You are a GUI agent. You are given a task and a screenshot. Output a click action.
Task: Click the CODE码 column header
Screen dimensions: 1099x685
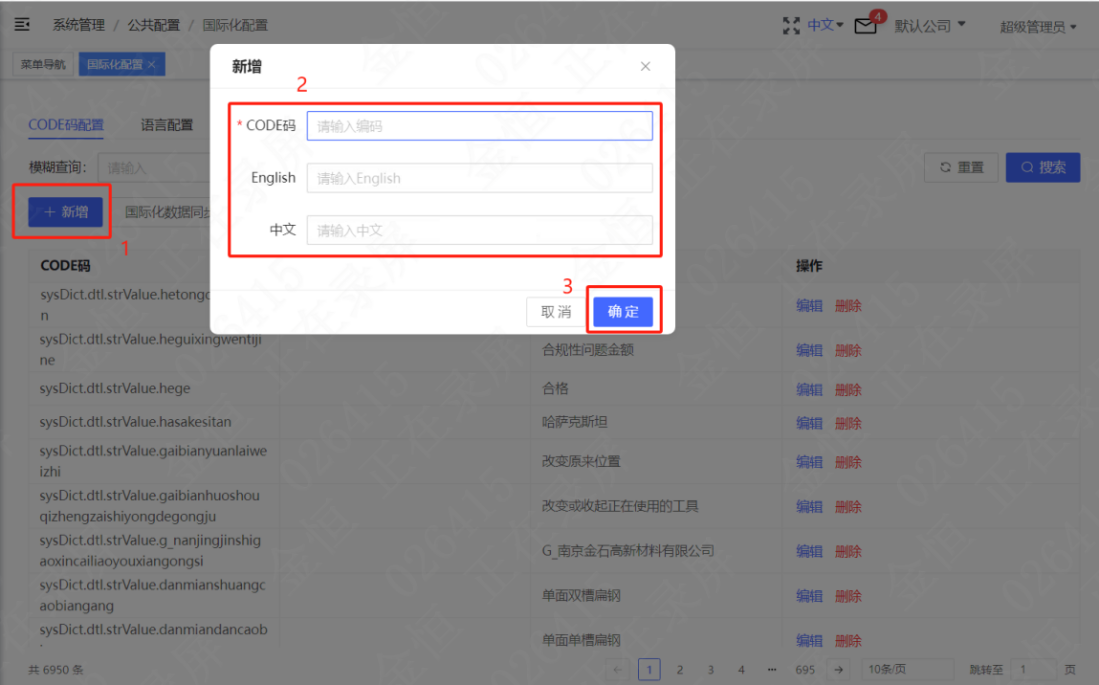[x=65, y=266]
